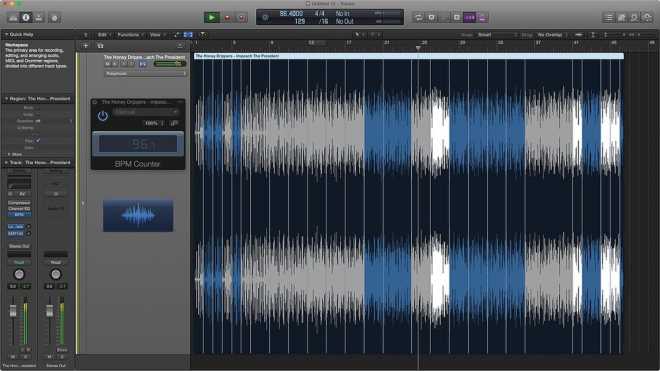This screenshot has width=660, height=371.
Task: Open the Compressor plug-in slot
Action: 19,203
